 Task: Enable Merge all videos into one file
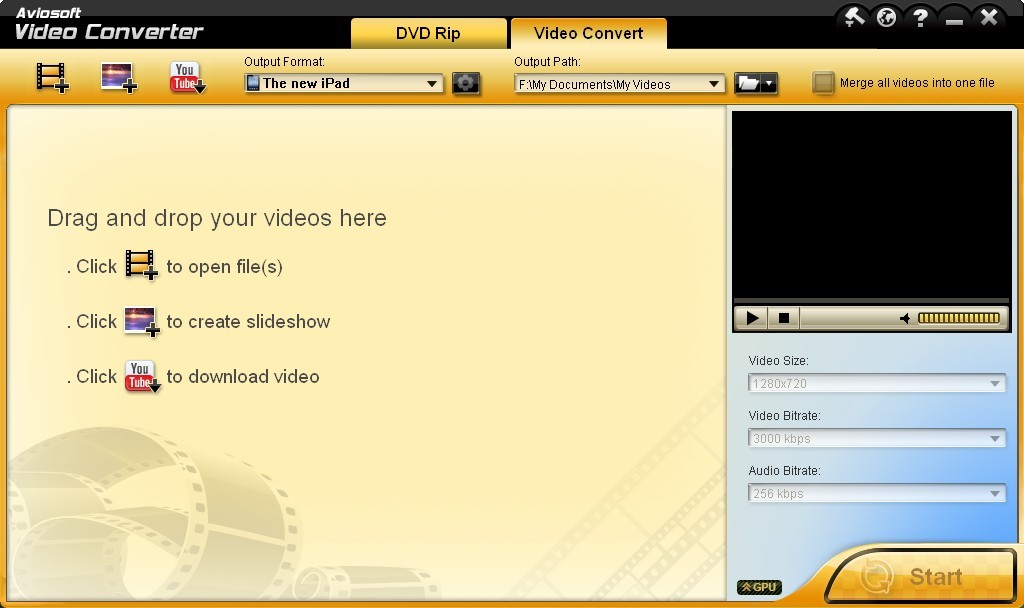point(823,83)
